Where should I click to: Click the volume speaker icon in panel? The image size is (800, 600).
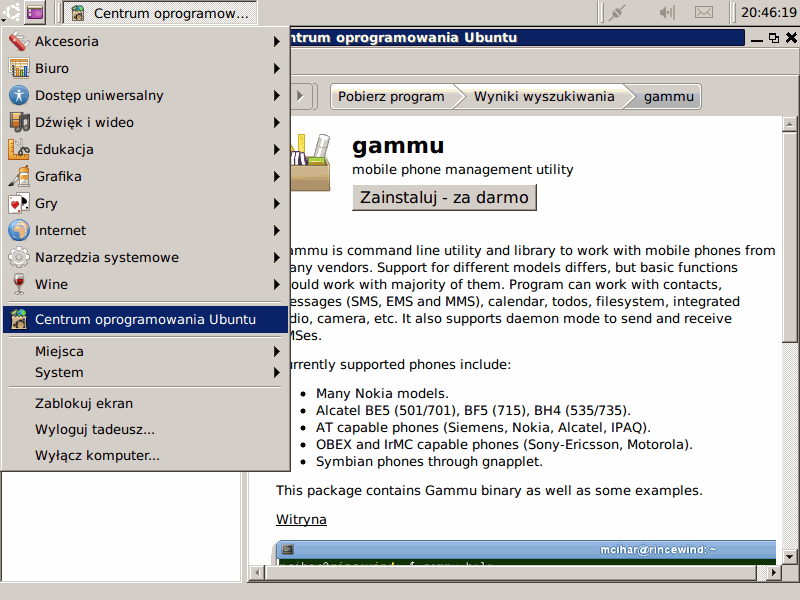(667, 13)
